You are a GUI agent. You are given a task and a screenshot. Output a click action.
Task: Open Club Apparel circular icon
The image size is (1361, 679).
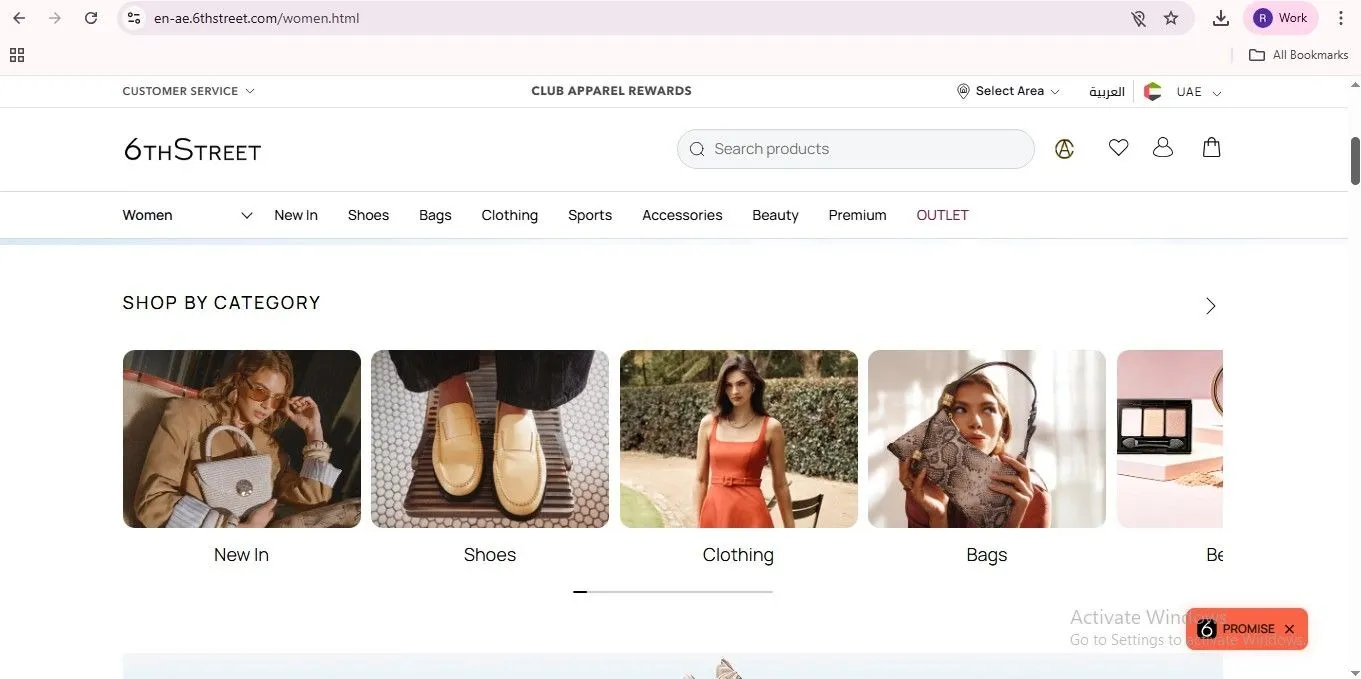coord(1064,149)
